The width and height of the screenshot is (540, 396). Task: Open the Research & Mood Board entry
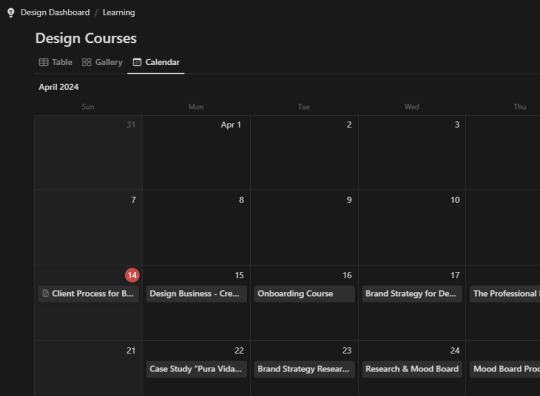[x=412, y=369]
